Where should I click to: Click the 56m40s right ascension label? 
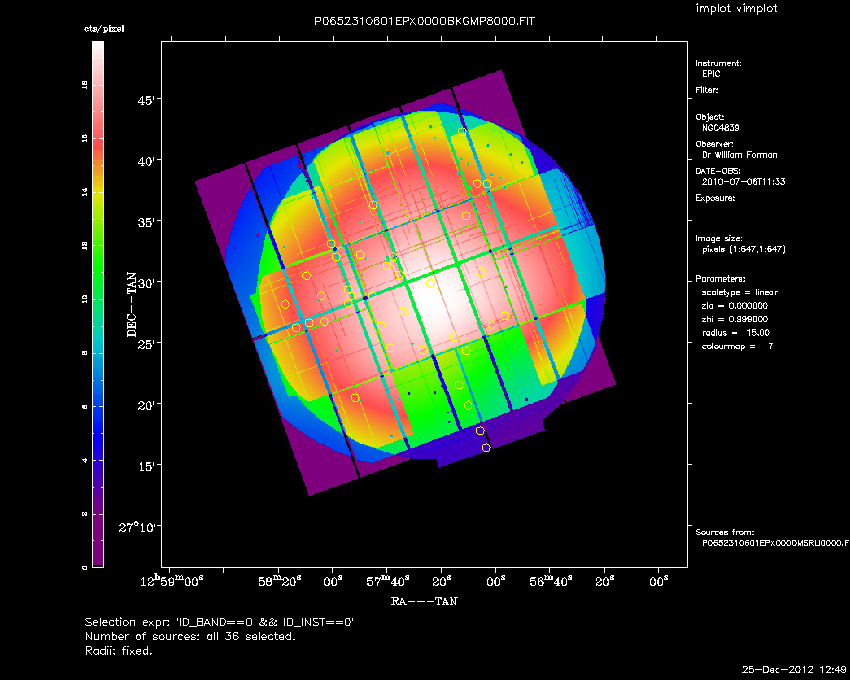click(x=550, y=581)
